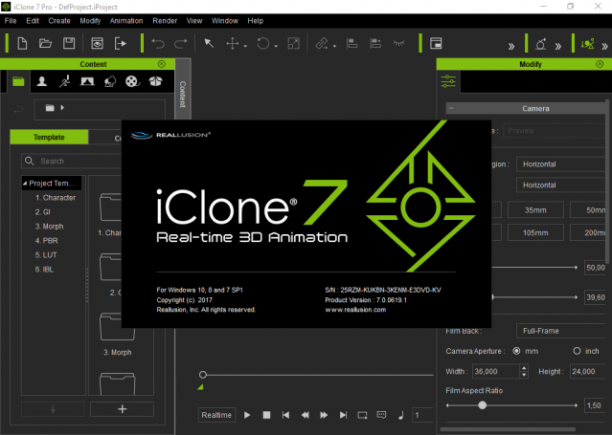Click the export icon in toolbar

tap(120, 43)
